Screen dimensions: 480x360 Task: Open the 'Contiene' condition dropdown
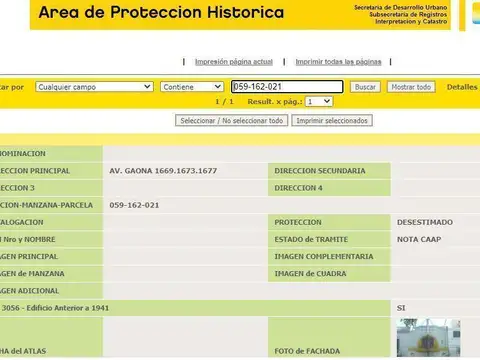[192, 87]
